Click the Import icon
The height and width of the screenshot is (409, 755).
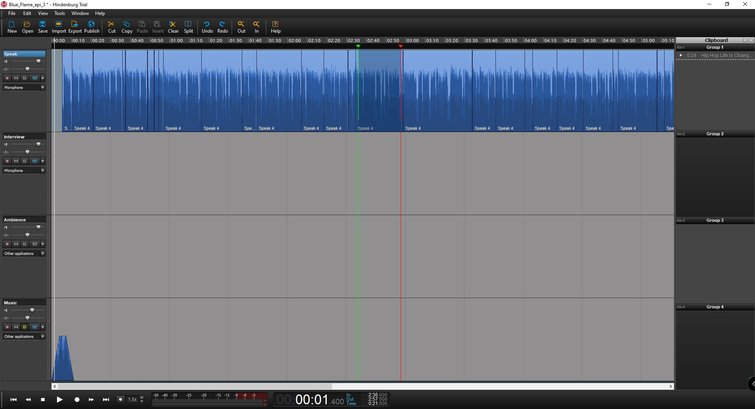[x=59, y=25]
